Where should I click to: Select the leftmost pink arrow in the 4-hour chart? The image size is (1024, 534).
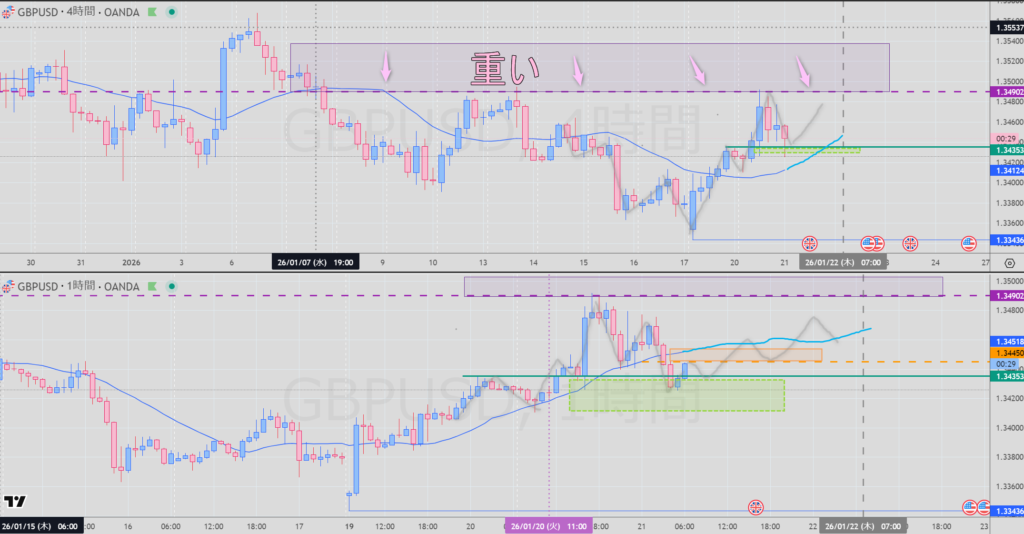385,67
